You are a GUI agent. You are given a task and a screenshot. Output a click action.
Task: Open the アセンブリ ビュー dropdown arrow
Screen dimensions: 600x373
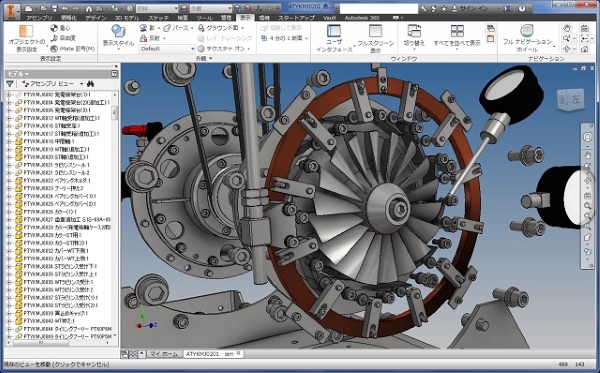[x=81, y=84]
